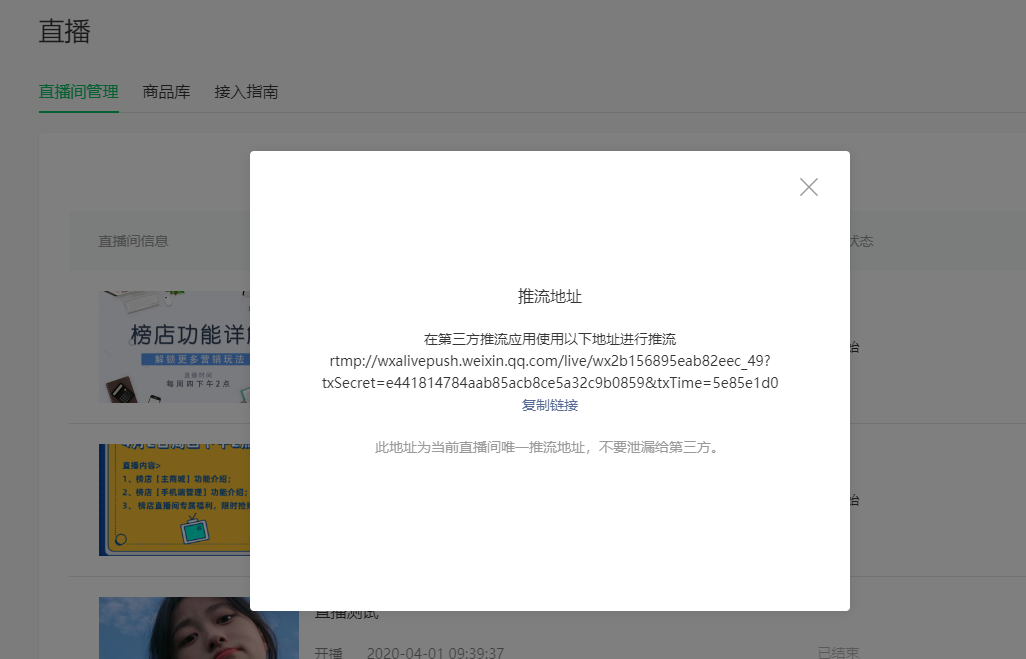This screenshot has width=1026, height=659.
Task: Click the txSecret parameter line of the URL
Action: (x=550, y=383)
